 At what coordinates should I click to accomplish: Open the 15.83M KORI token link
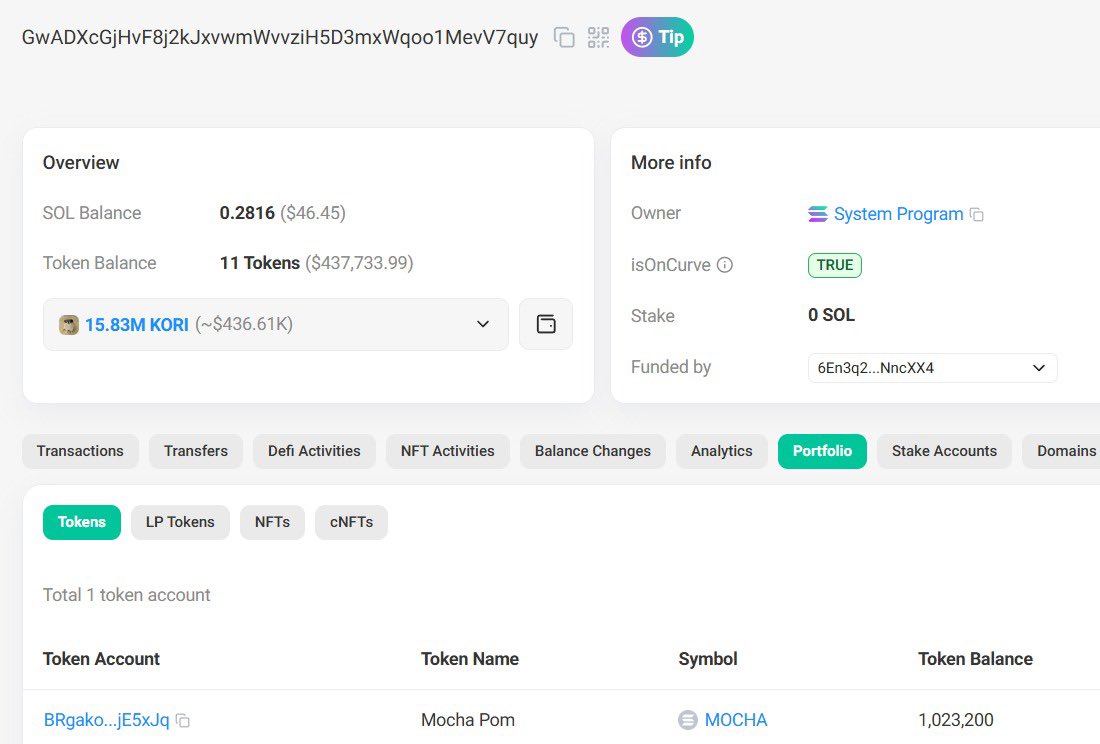pyautogui.click(x=137, y=325)
